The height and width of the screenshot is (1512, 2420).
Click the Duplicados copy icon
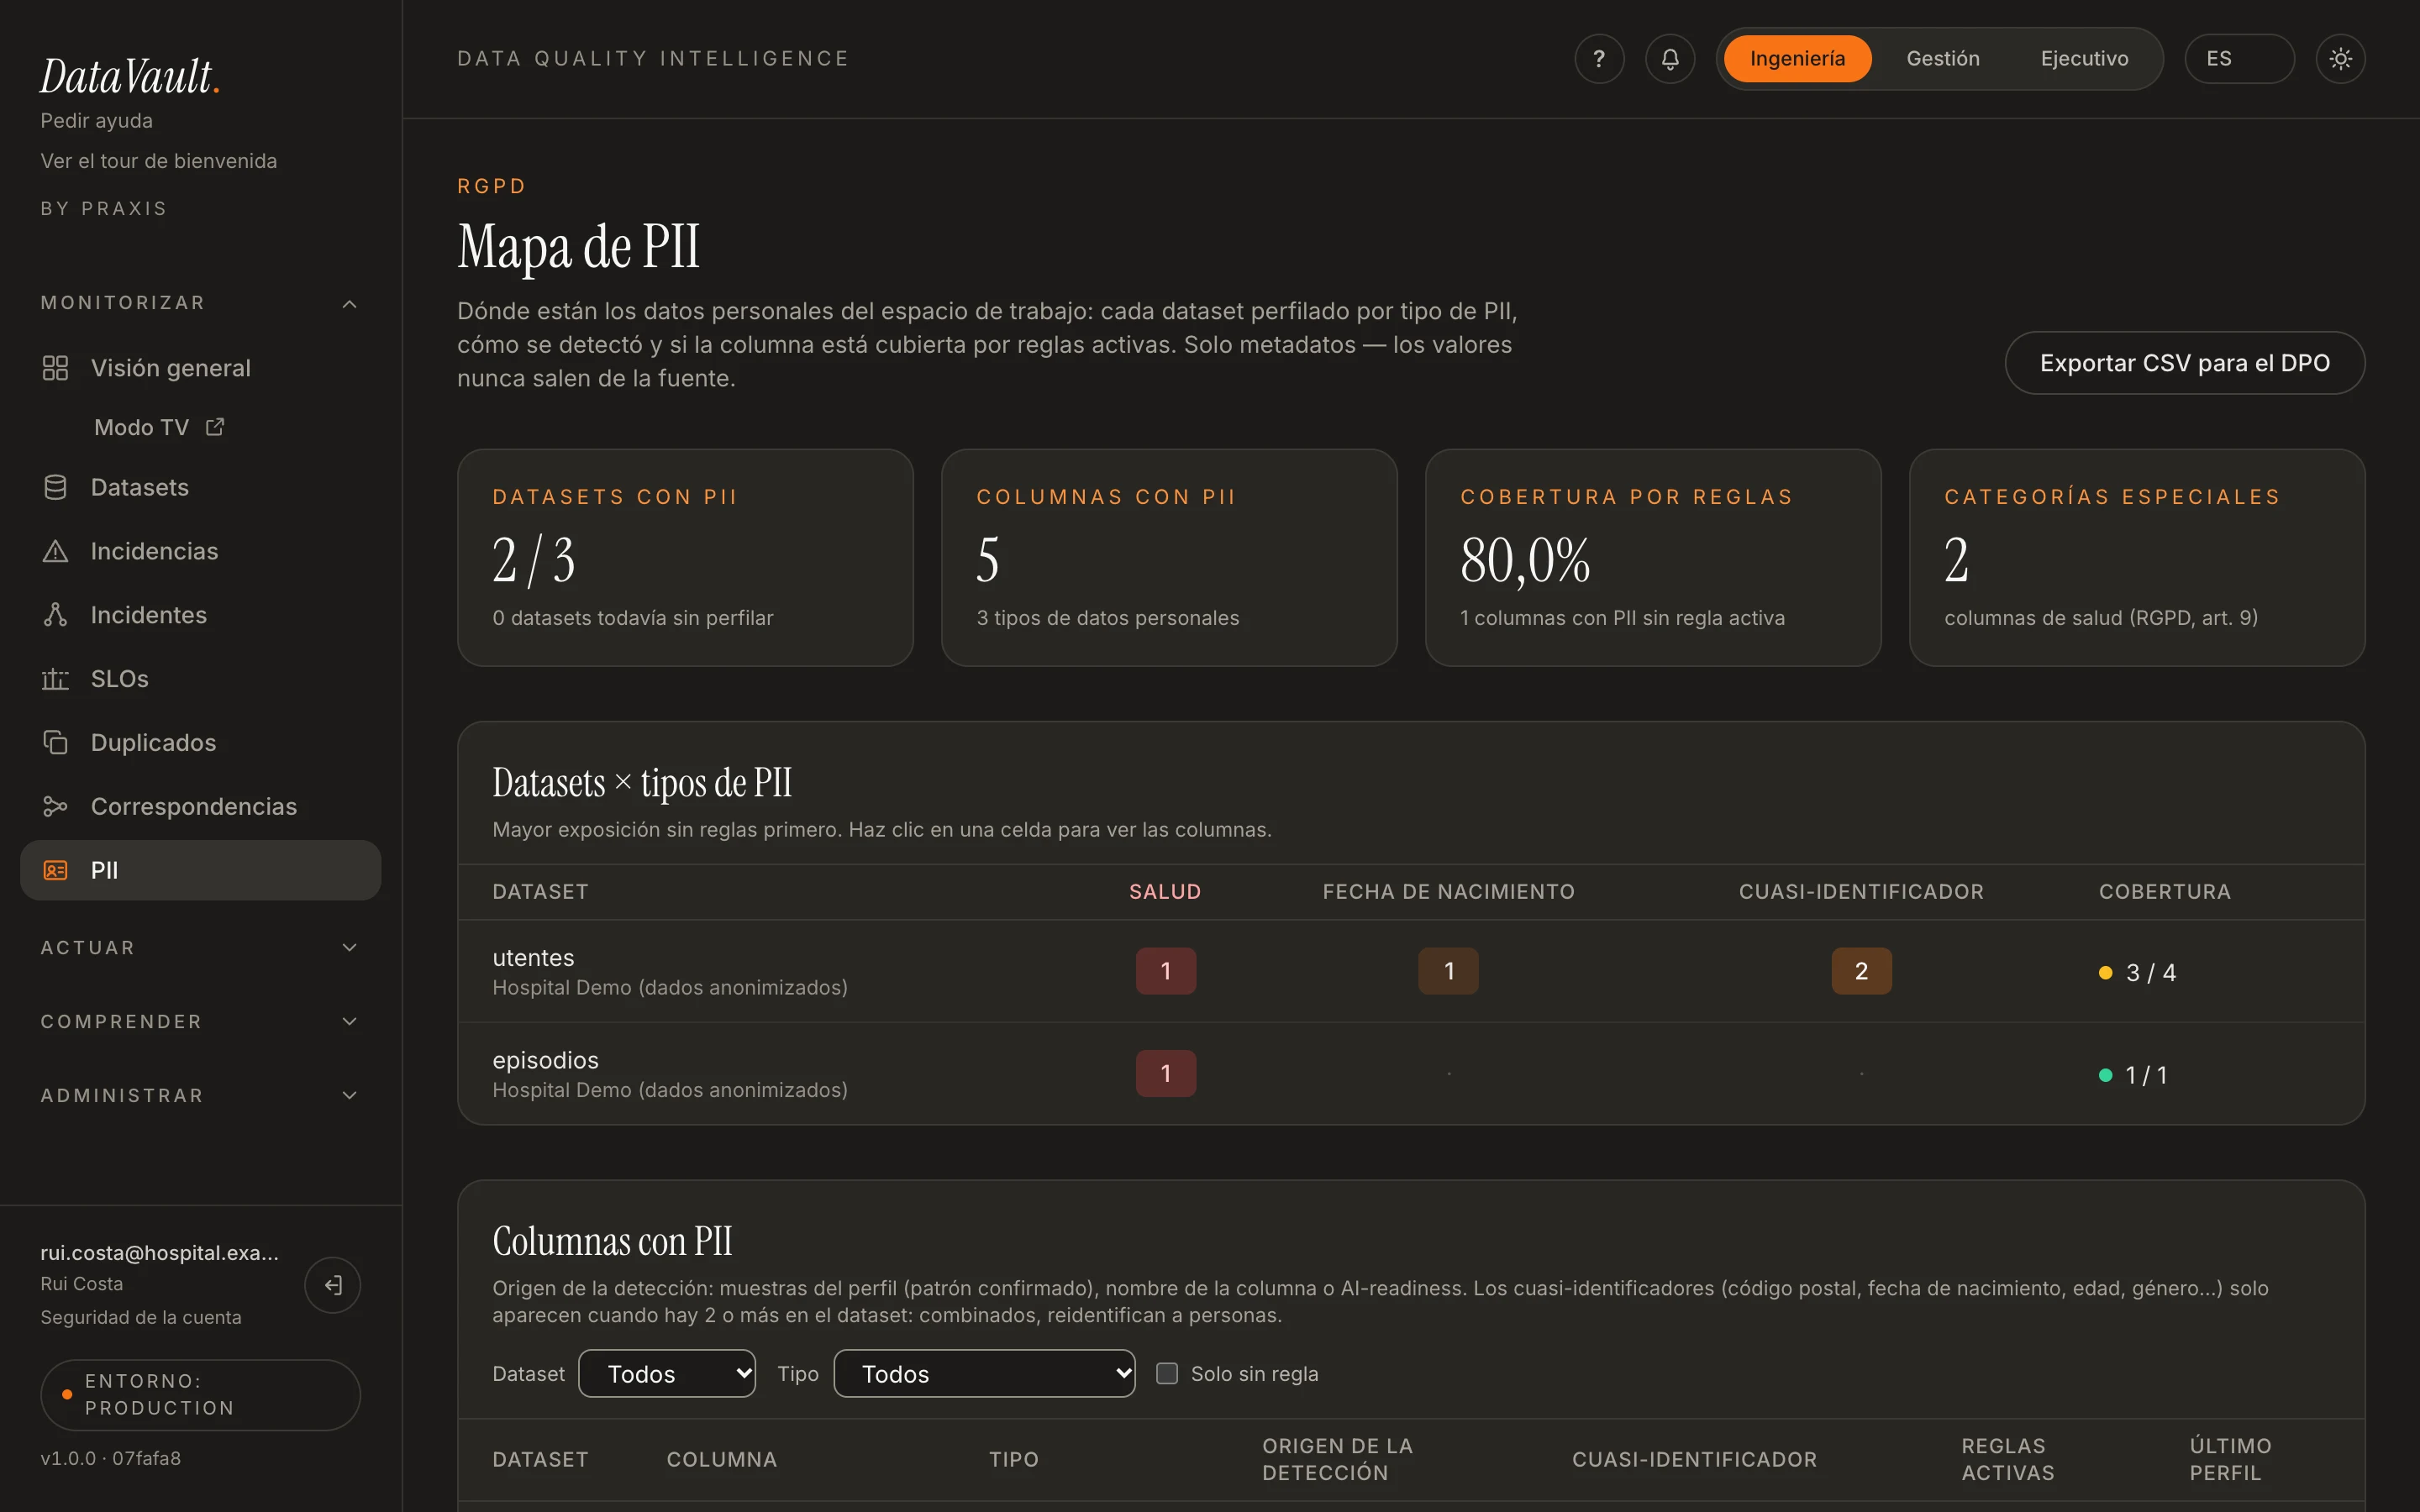tap(55, 742)
